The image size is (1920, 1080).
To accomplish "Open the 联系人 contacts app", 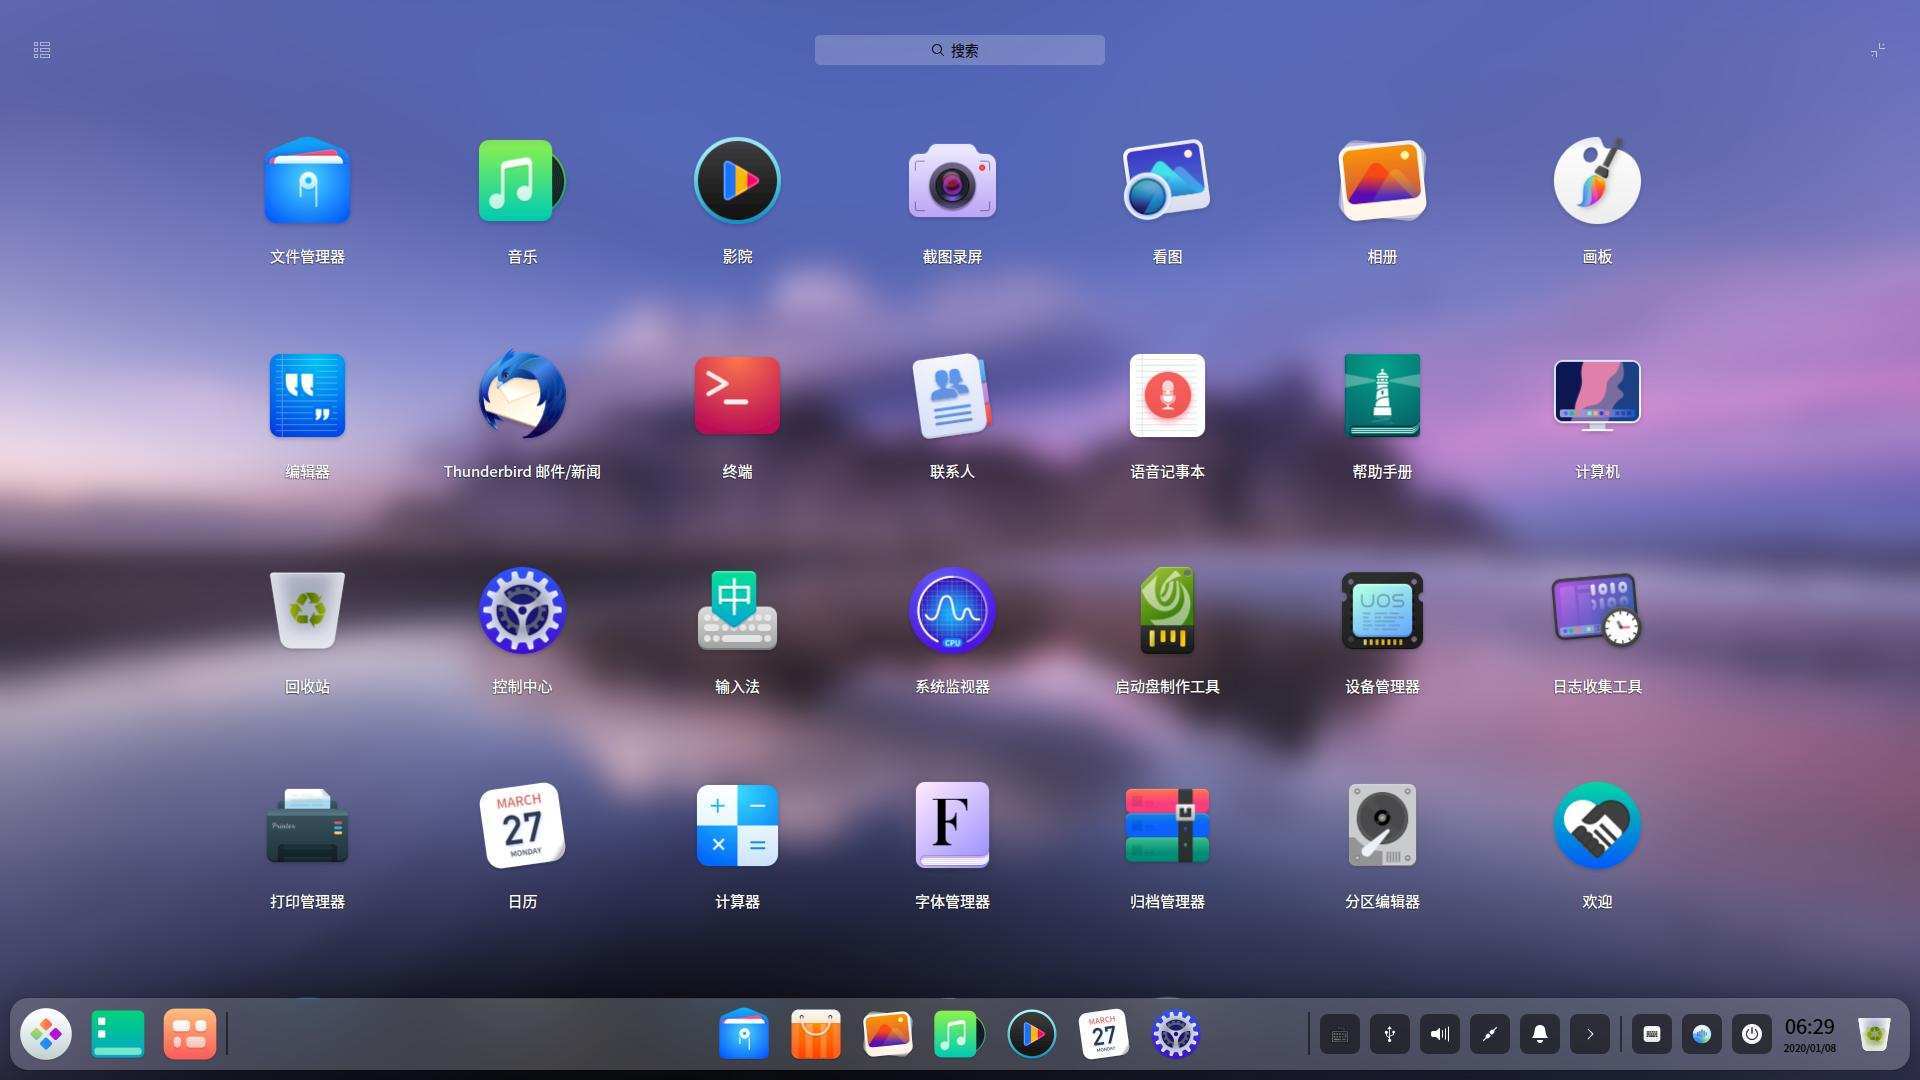I will (952, 396).
